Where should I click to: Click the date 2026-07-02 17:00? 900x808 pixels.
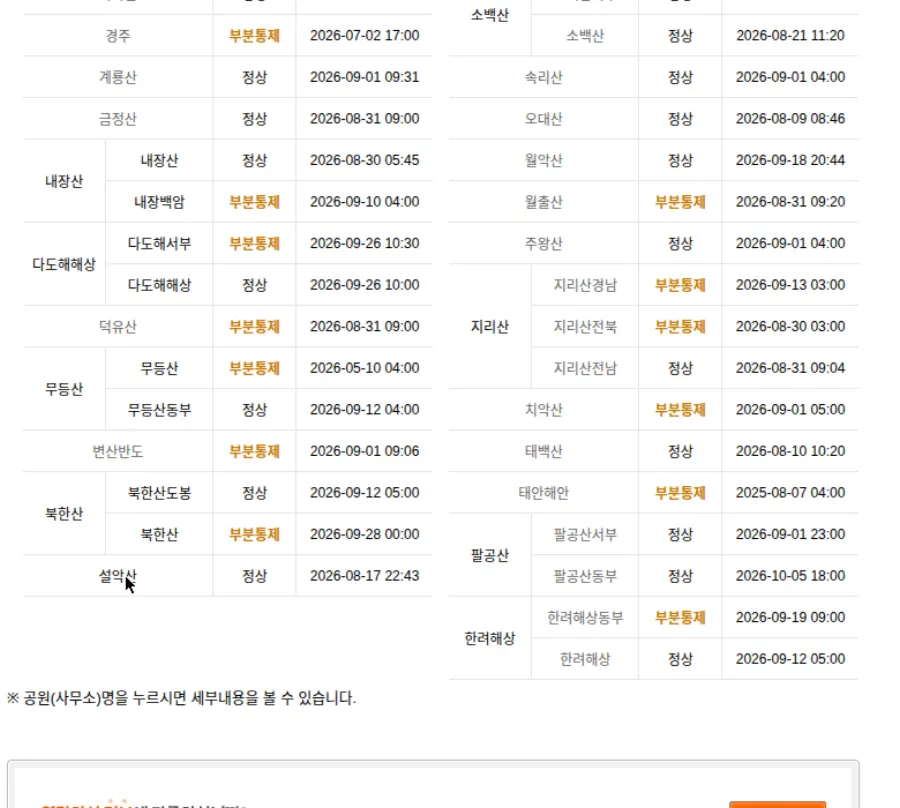364,36
